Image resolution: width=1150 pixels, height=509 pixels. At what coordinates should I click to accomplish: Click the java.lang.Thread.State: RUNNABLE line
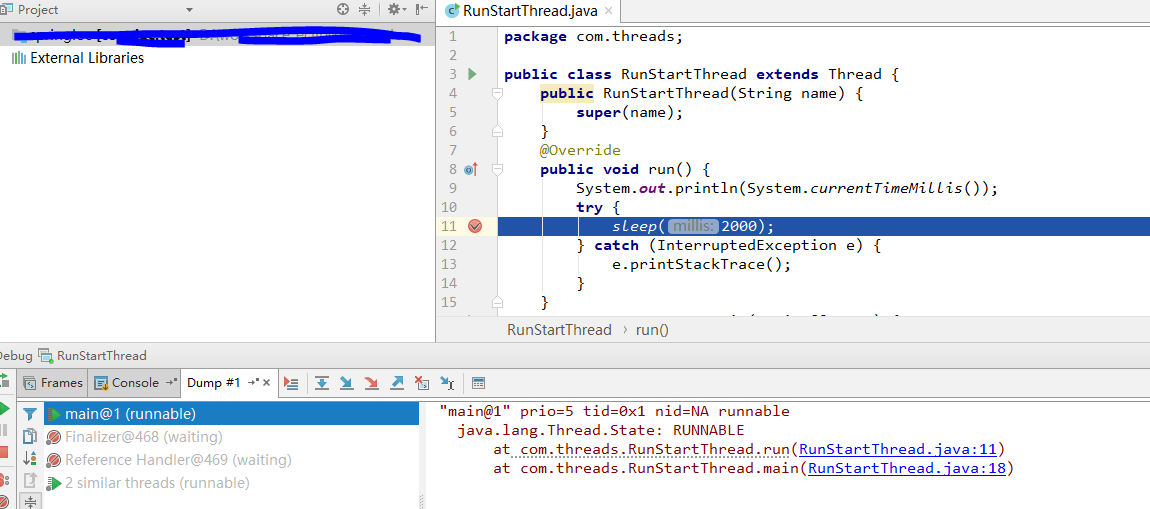click(x=601, y=431)
